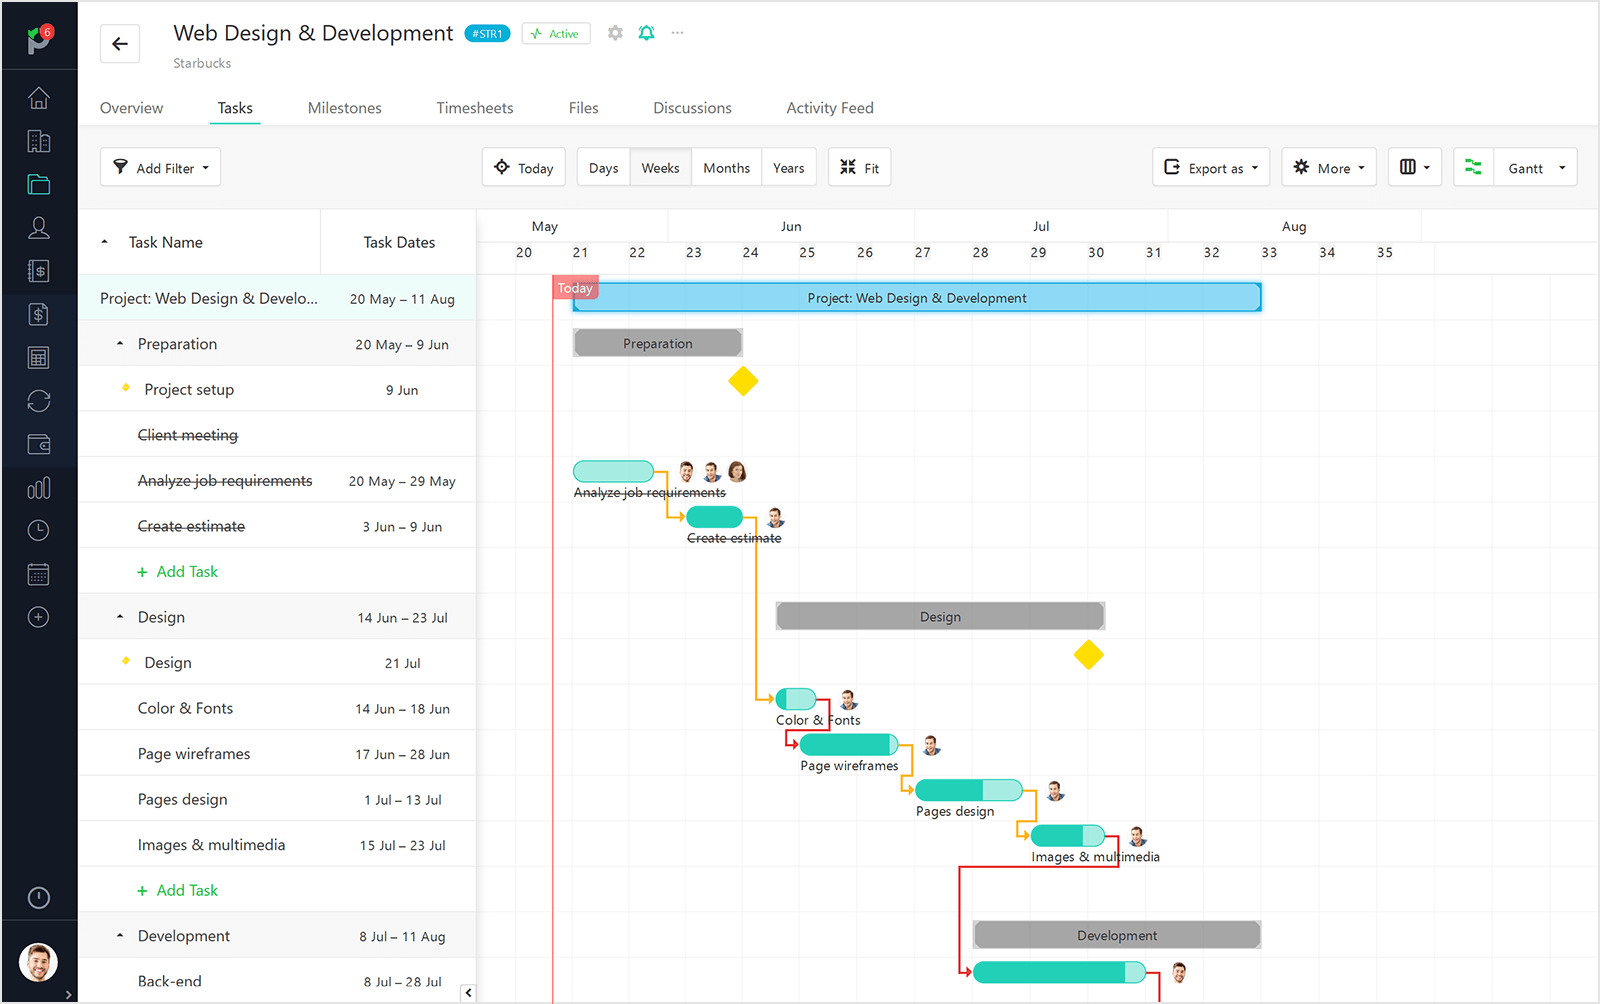Viewport: 1600px width, 1004px height.
Task: Open the recurring sync sidebar icon
Action: [x=39, y=401]
